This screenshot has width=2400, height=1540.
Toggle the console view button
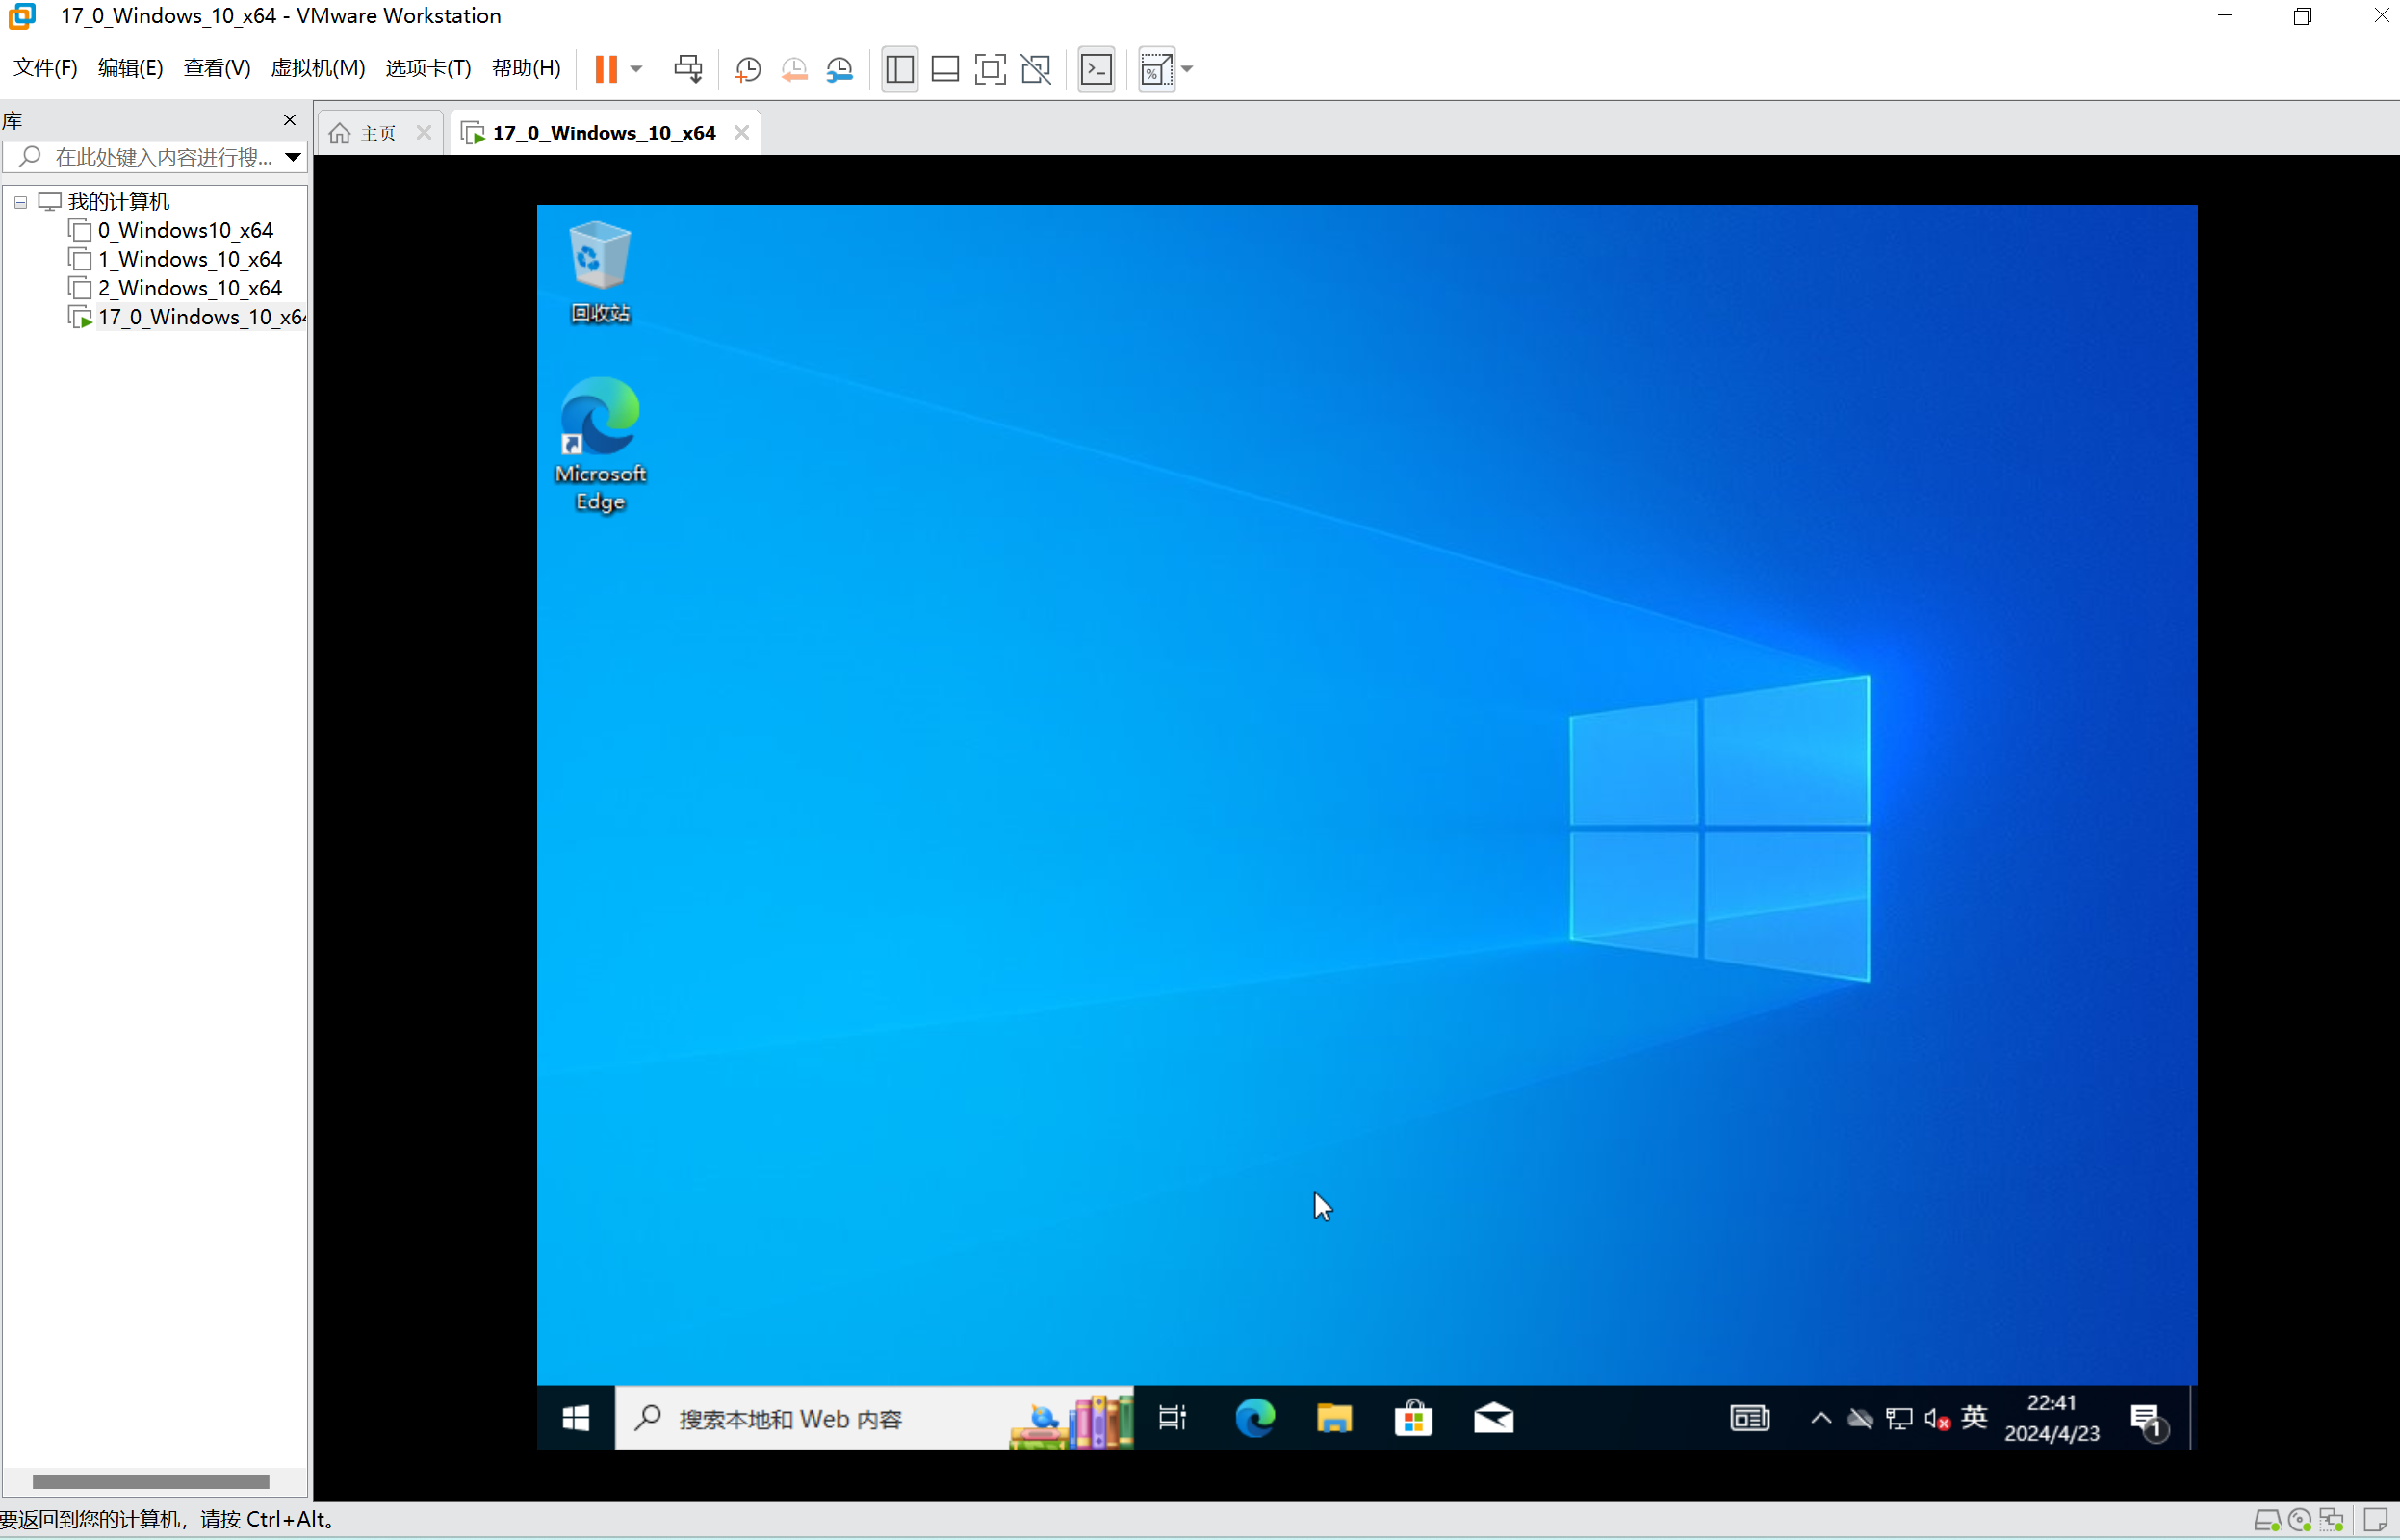point(1097,69)
